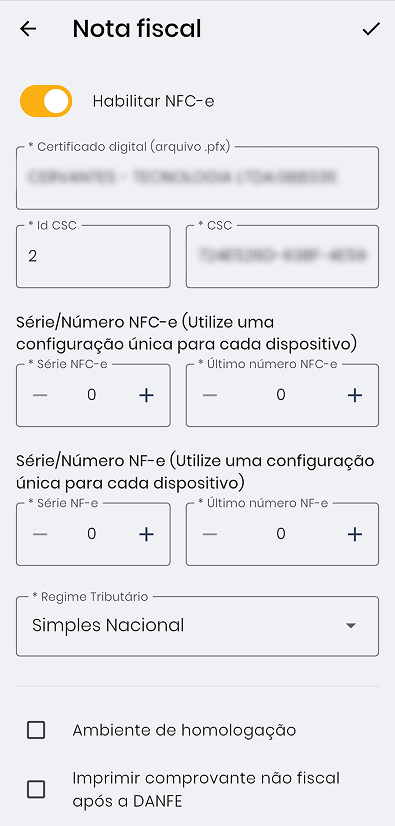Increase Série NF-e with plus icon
Viewport: 395px width, 826px height.
(x=146, y=534)
